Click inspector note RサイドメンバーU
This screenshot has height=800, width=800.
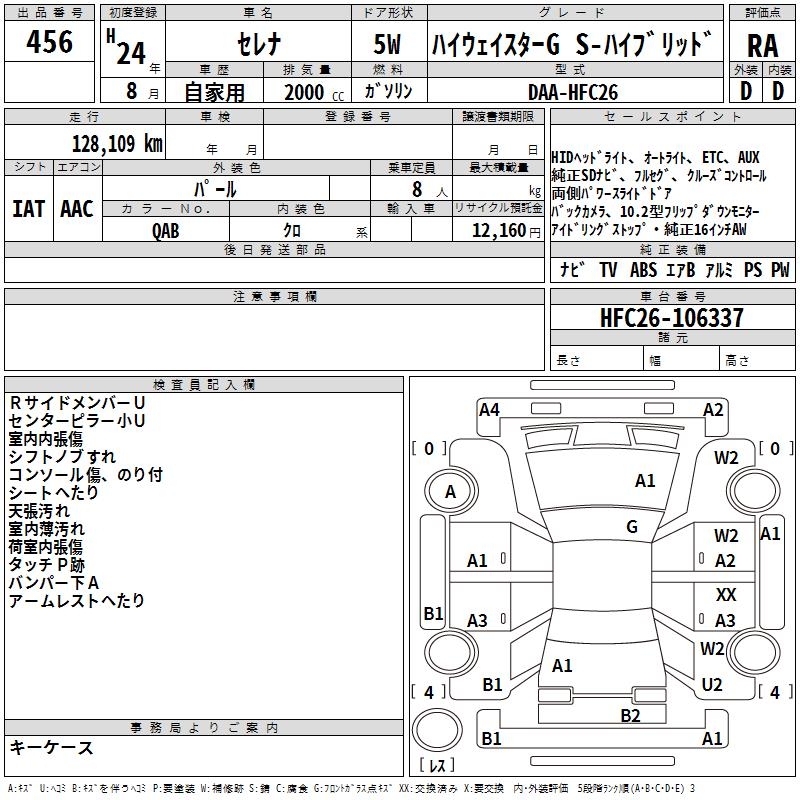(x=77, y=403)
